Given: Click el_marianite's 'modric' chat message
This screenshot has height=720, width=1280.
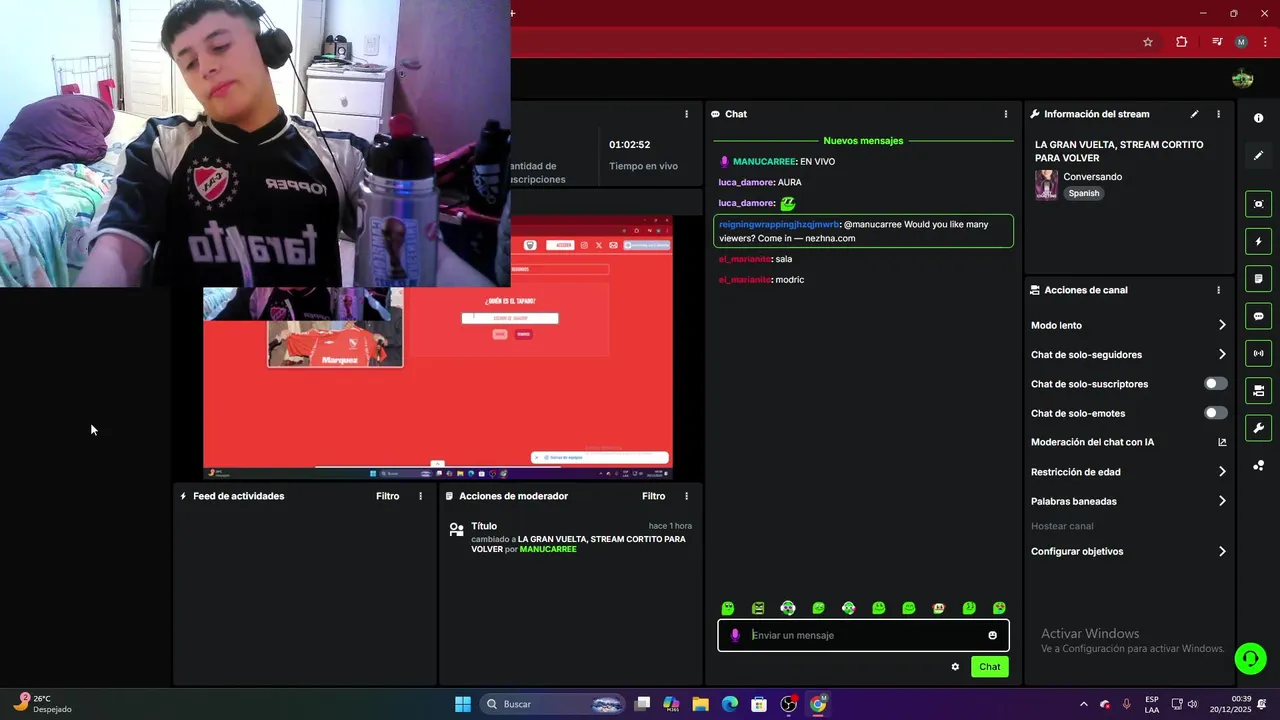Looking at the screenshot, I should coord(761,280).
